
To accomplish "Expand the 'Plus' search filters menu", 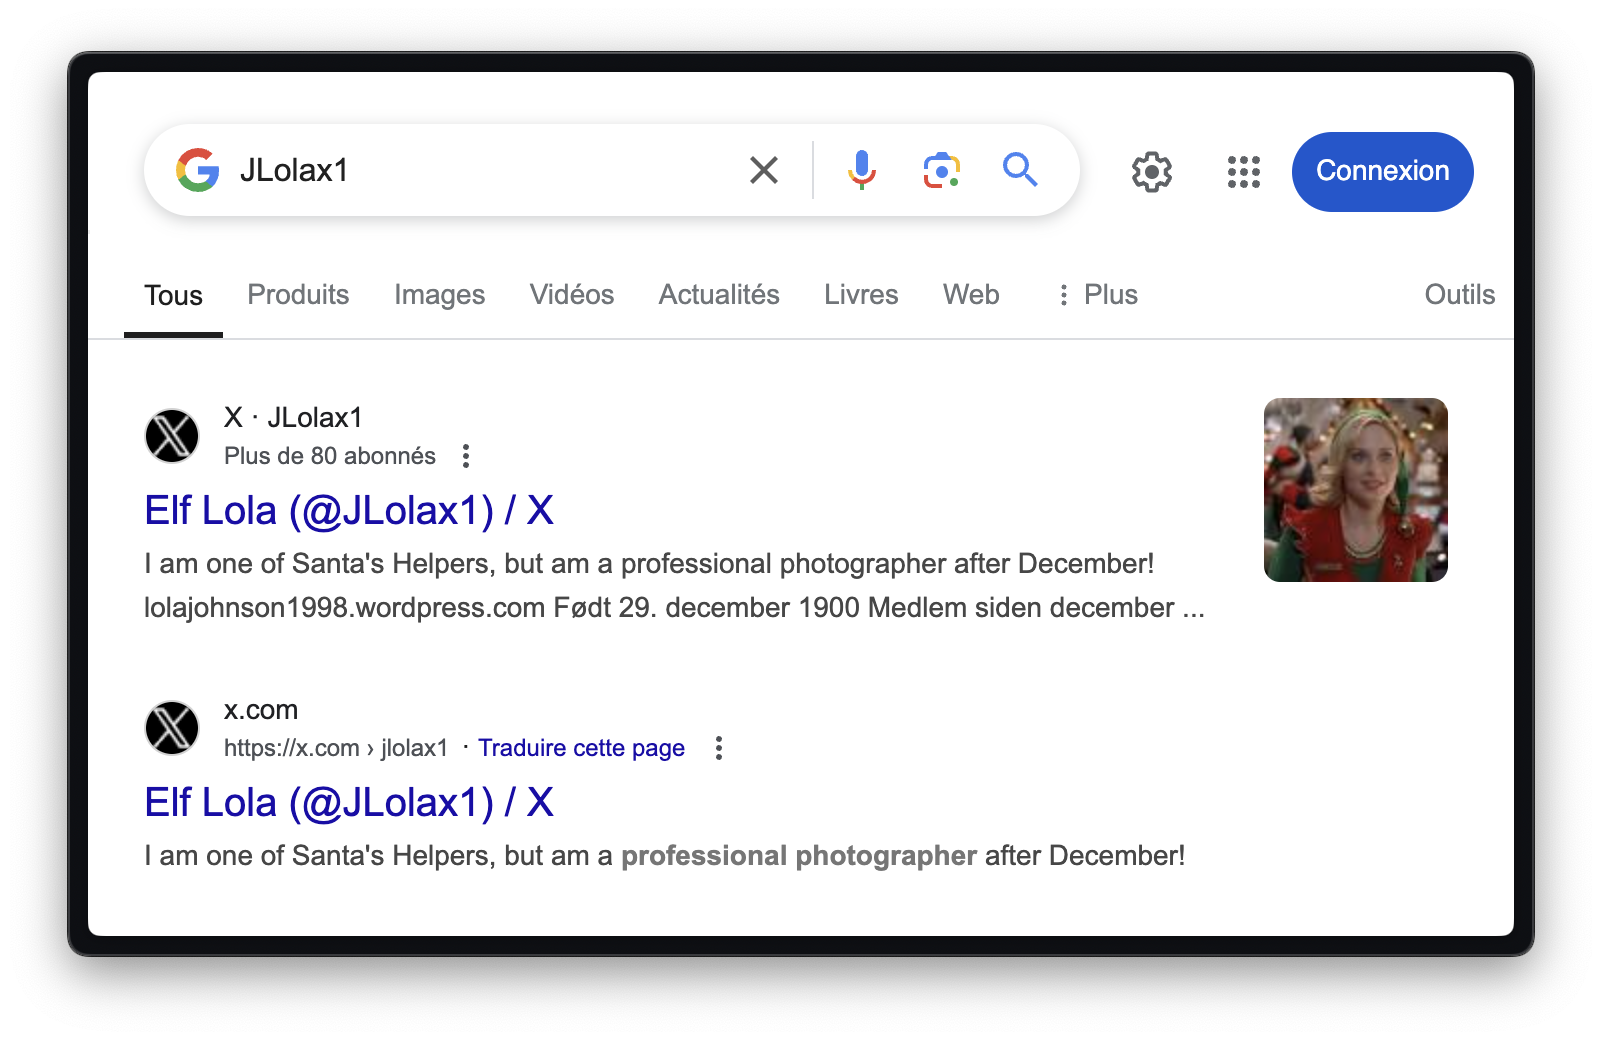I will (x=1097, y=295).
